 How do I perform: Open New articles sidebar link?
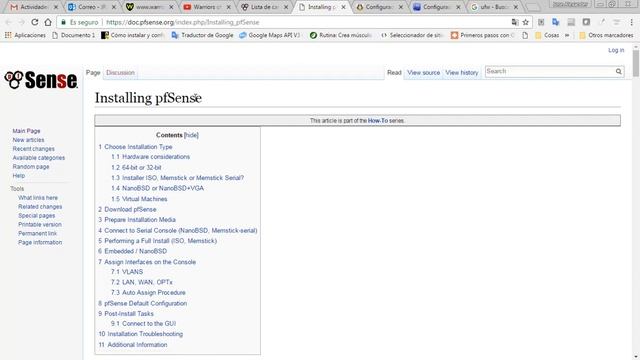click(28, 140)
